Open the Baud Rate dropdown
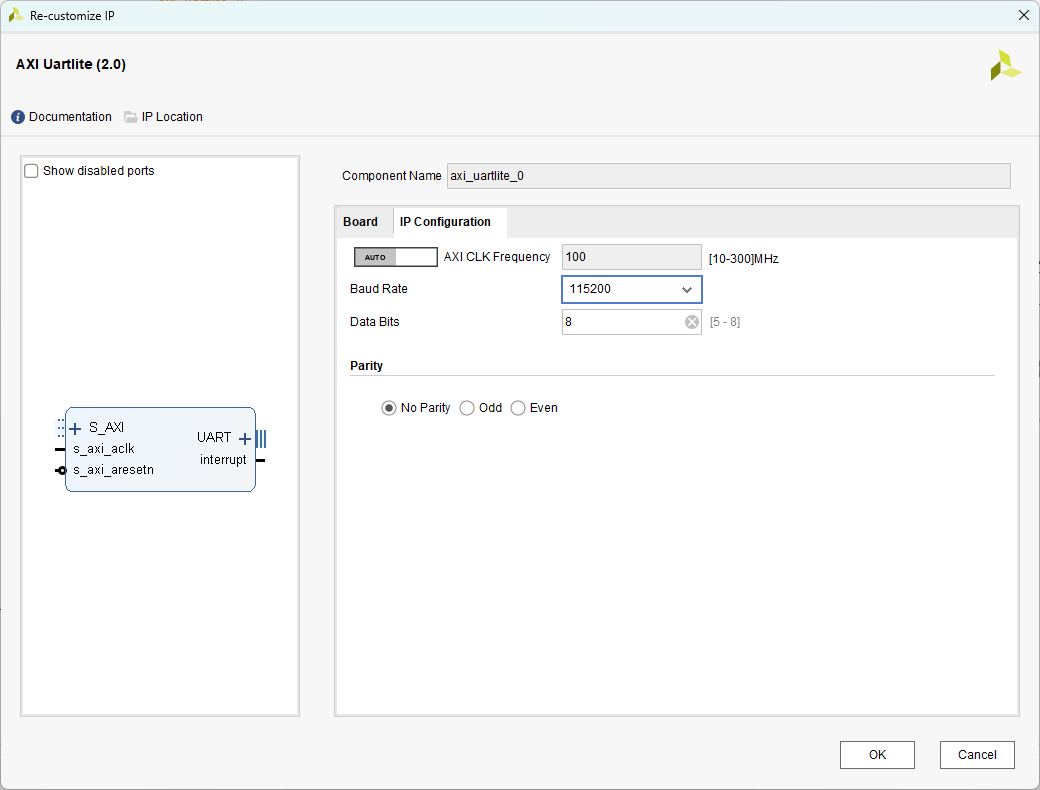Viewport: 1040px width, 790px height. (631, 289)
